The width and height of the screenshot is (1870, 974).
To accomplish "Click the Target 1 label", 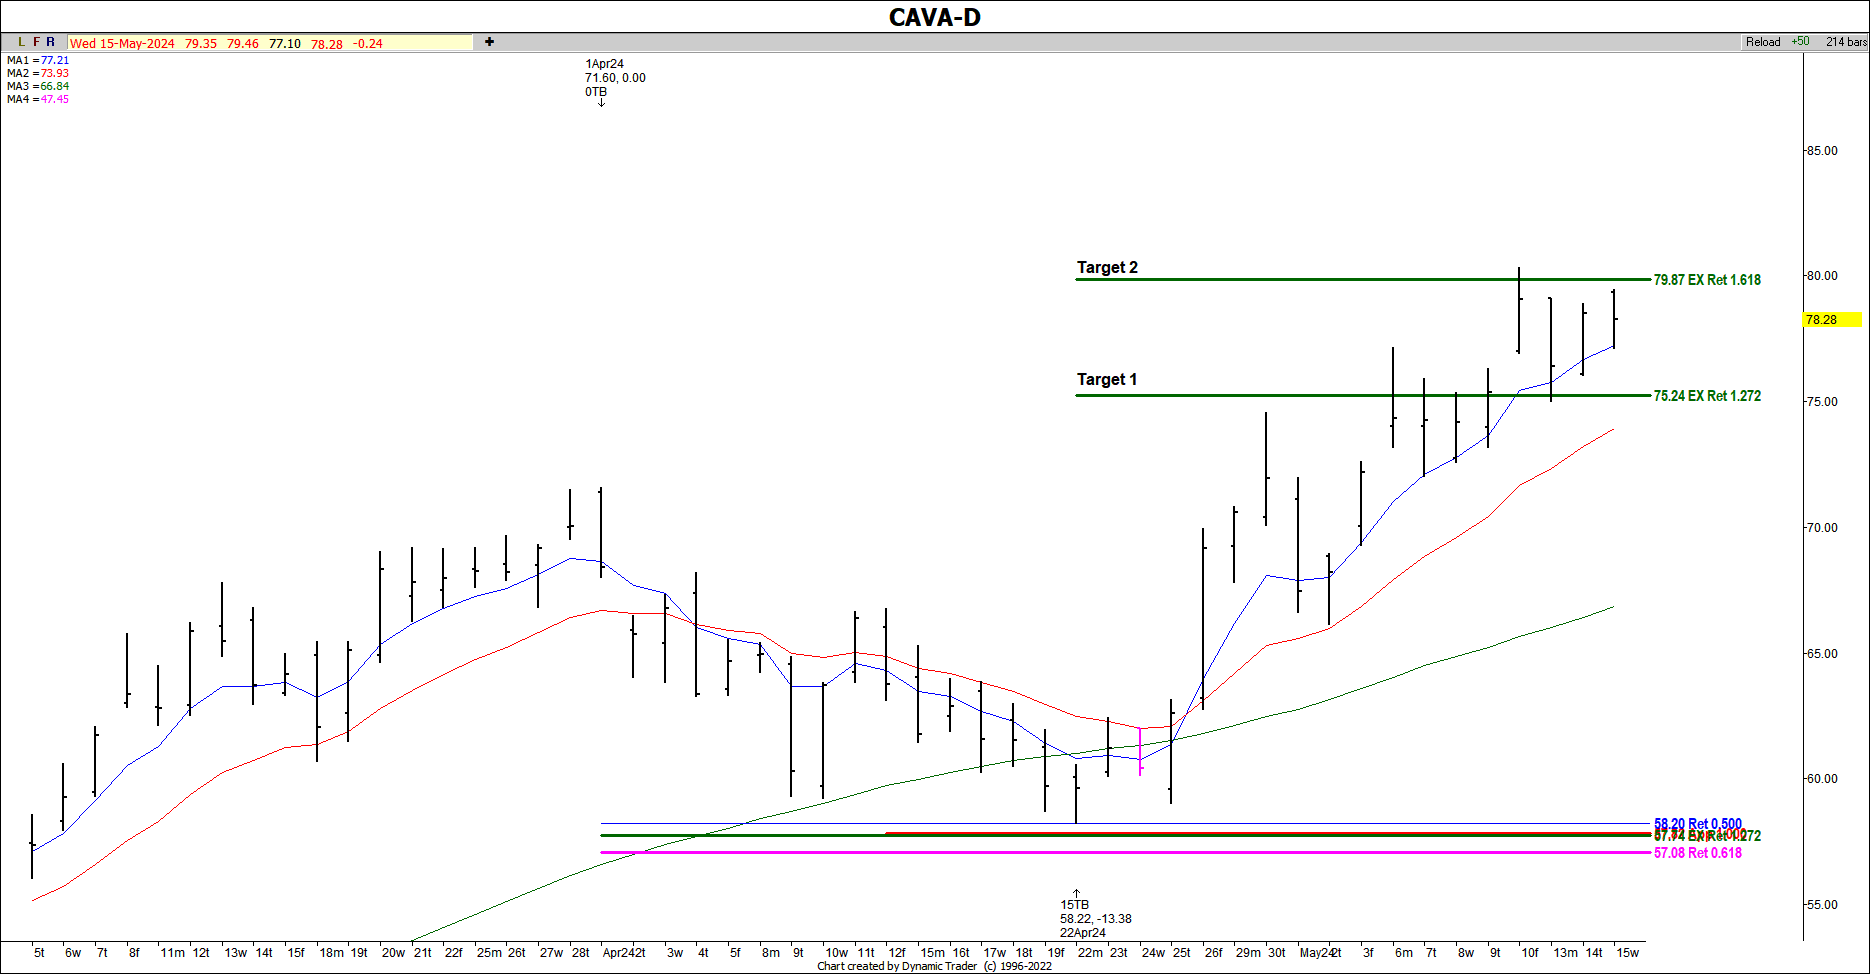I will pyautogui.click(x=1107, y=380).
